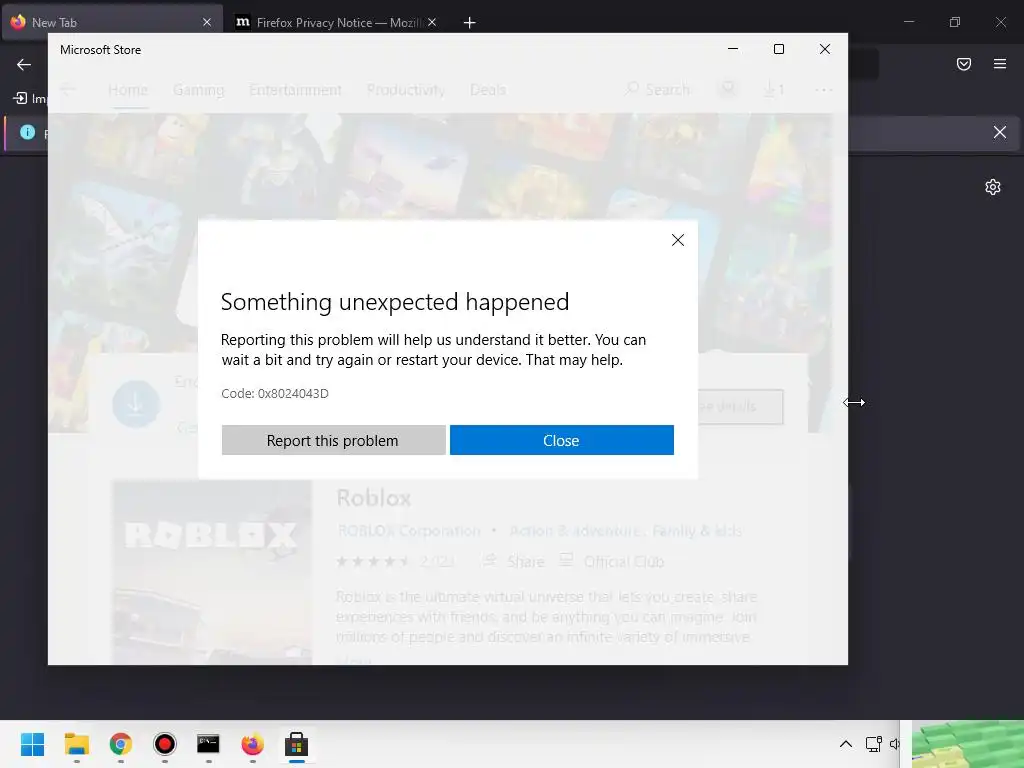Open the Home tab in Microsoft Store
The image size is (1024, 768).
(x=128, y=89)
